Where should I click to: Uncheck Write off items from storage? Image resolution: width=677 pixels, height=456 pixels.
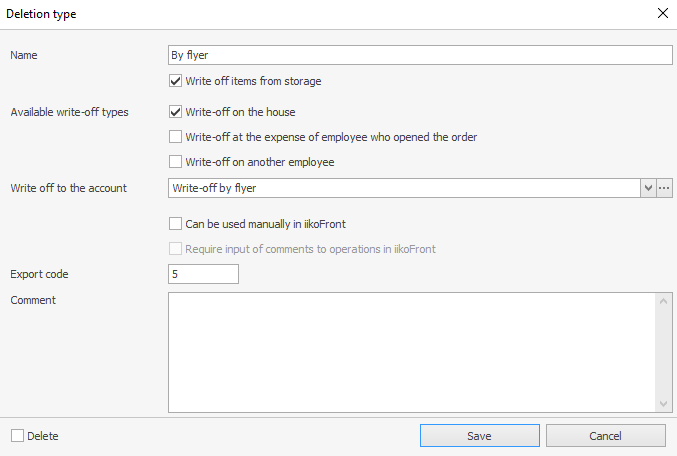[176, 81]
